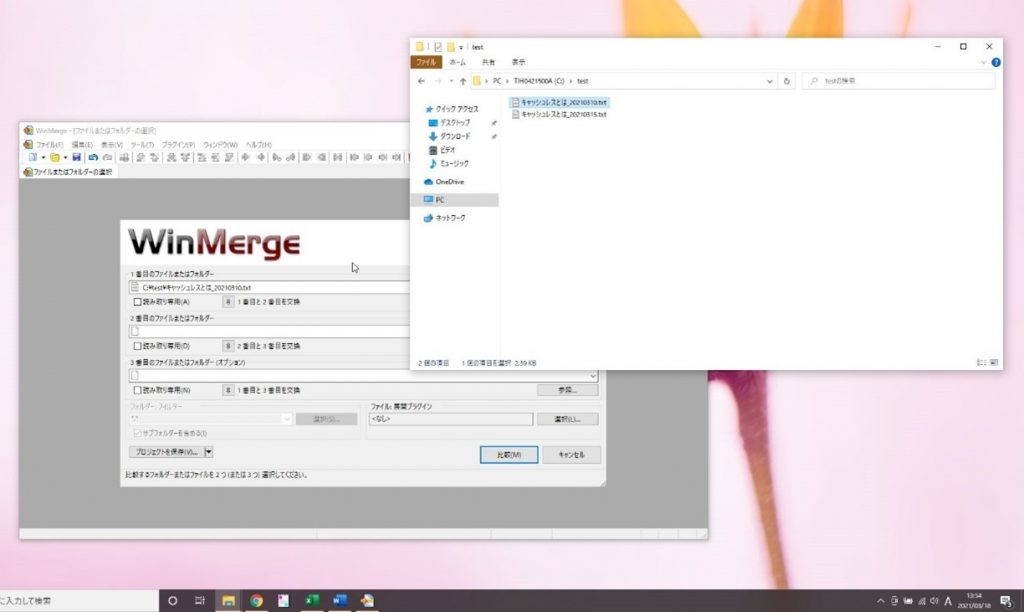Open the notification center icon
This screenshot has width=1024, height=612.
pos(1006,601)
